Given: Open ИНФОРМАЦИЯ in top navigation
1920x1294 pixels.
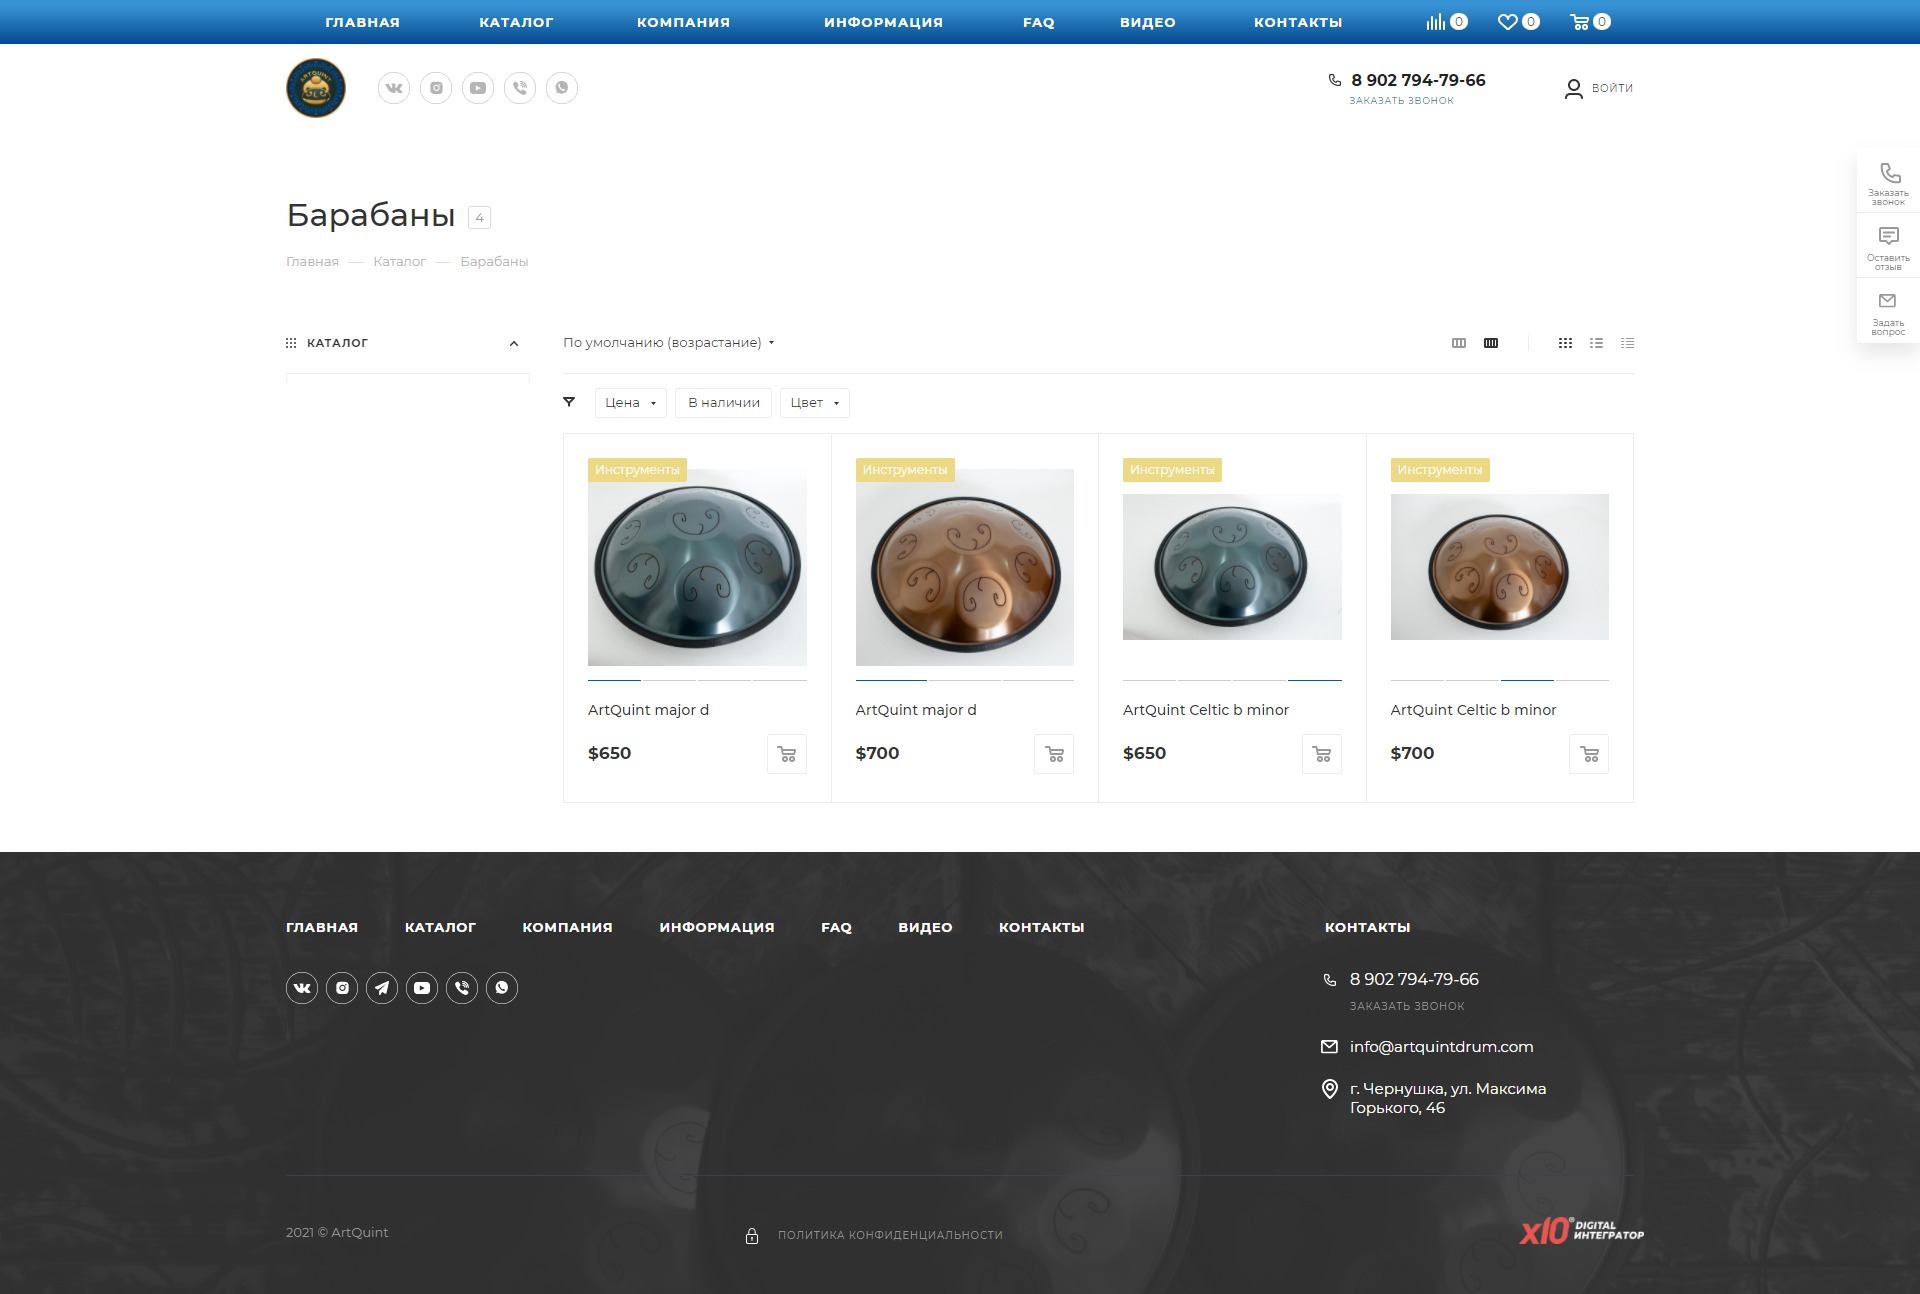Looking at the screenshot, I should pyautogui.click(x=883, y=22).
